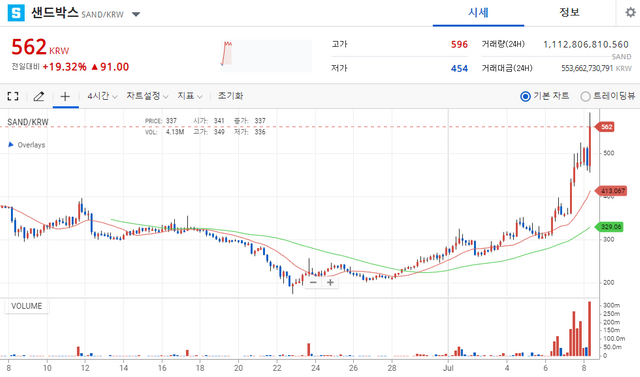The image size is (640, 377).
Task: Click the 거래대금(24H) label
Action: [x=507, y=68]
